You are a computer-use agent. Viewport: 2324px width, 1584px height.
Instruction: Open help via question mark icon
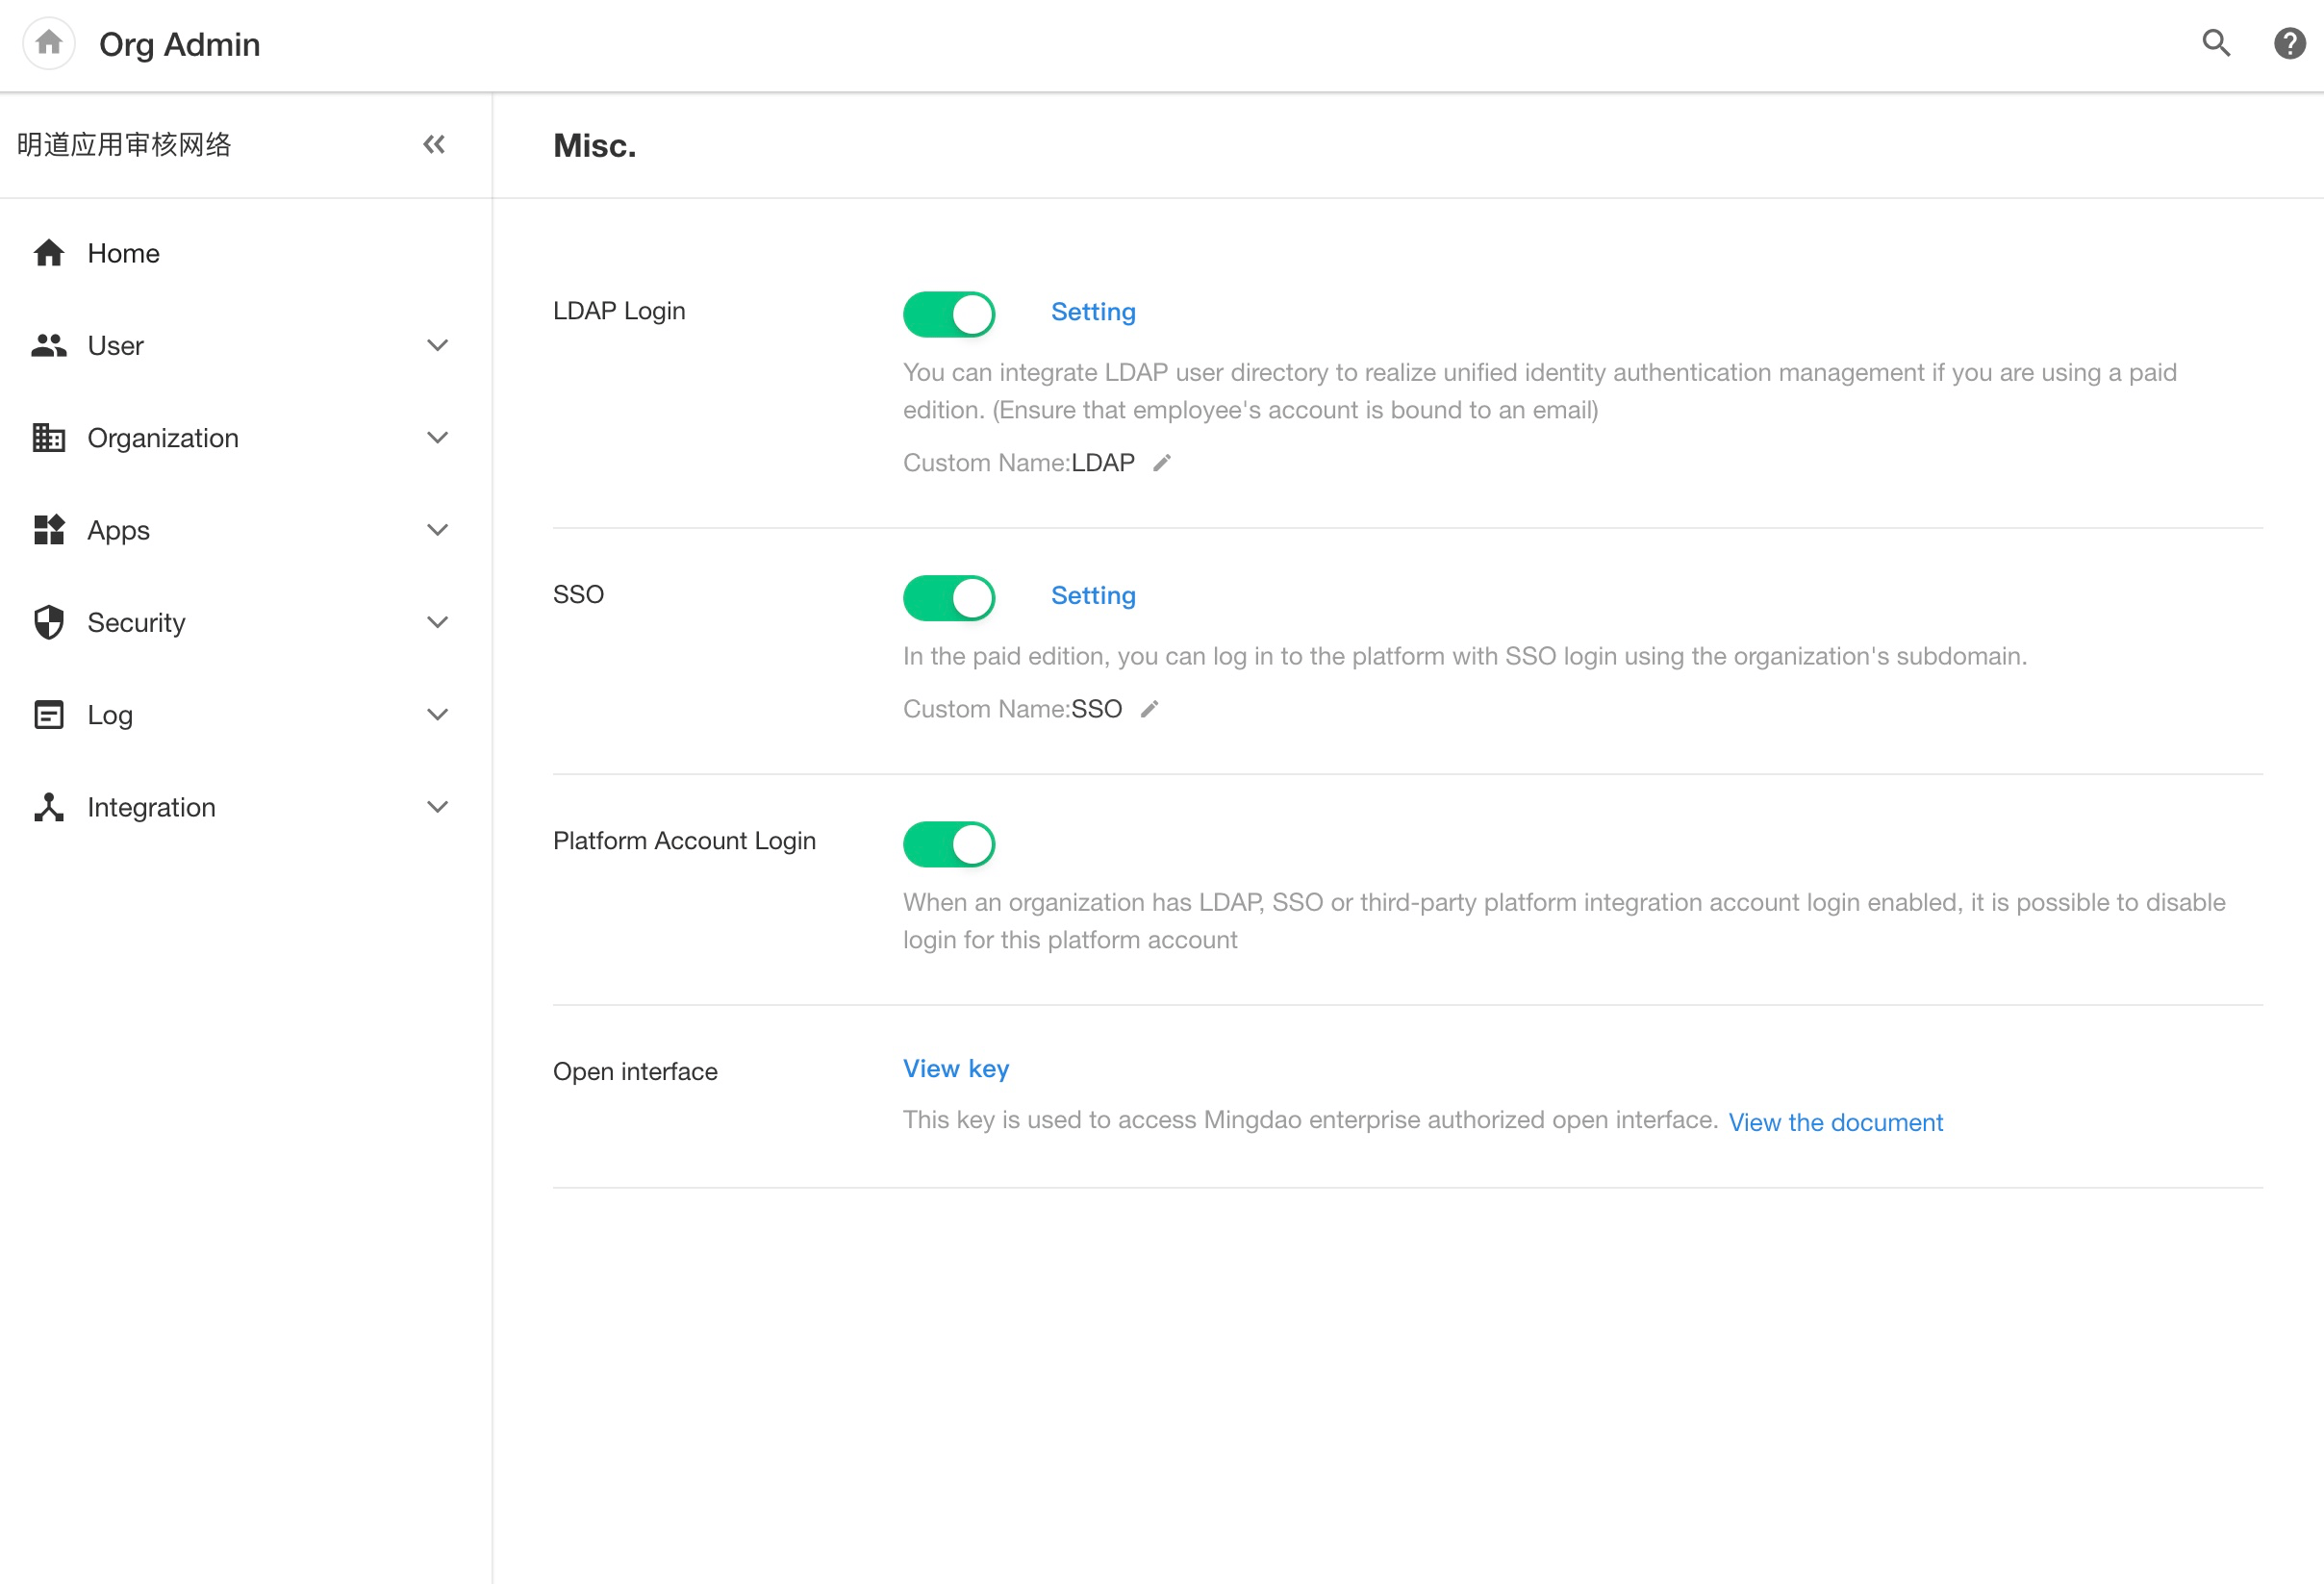click(2289, 44)
